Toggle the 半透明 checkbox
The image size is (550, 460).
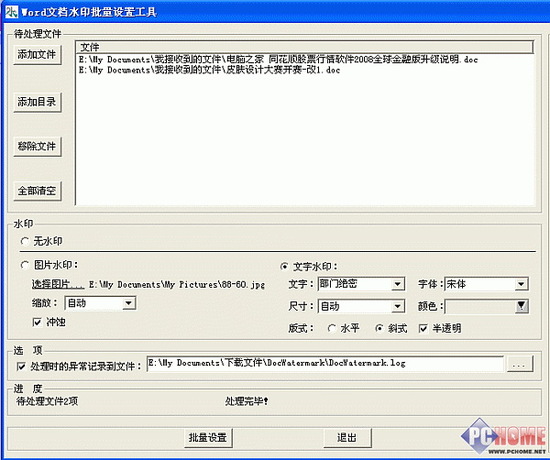423,328
